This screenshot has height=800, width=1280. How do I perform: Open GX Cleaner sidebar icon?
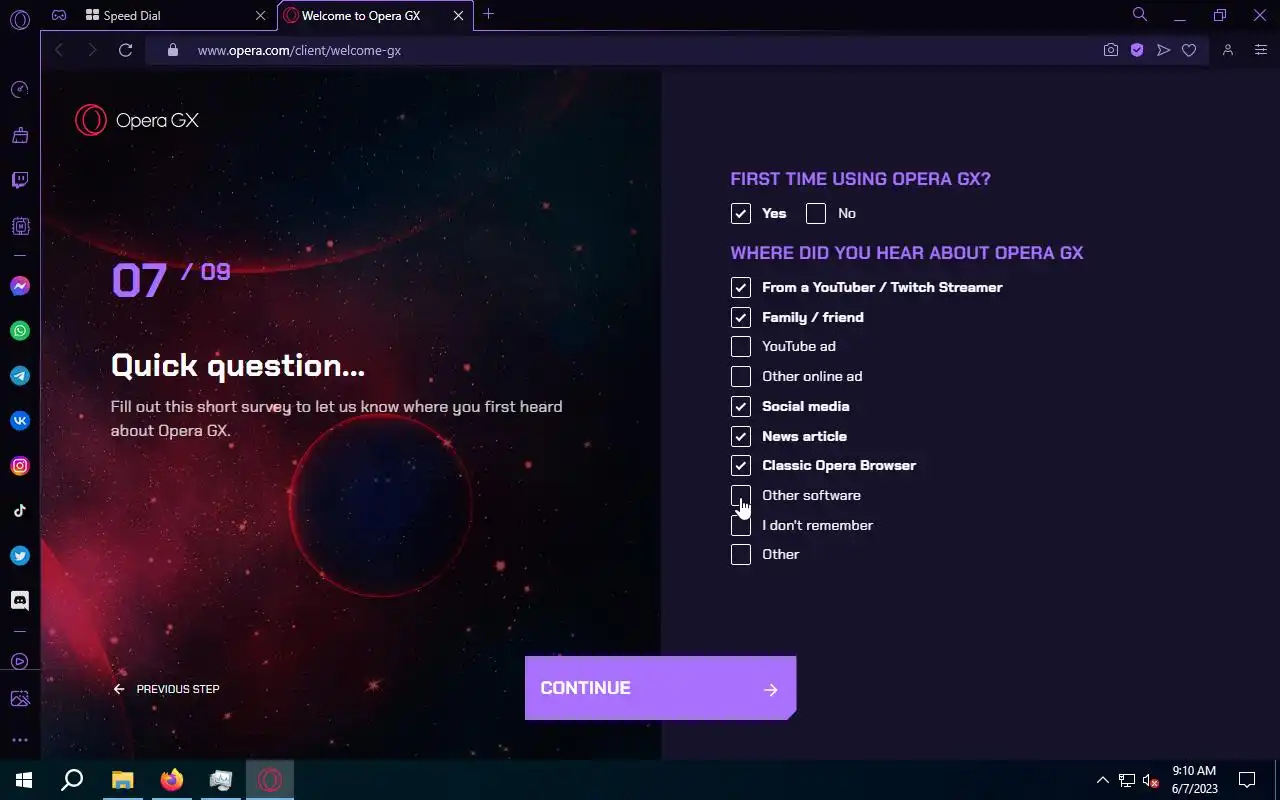point(20,135)
